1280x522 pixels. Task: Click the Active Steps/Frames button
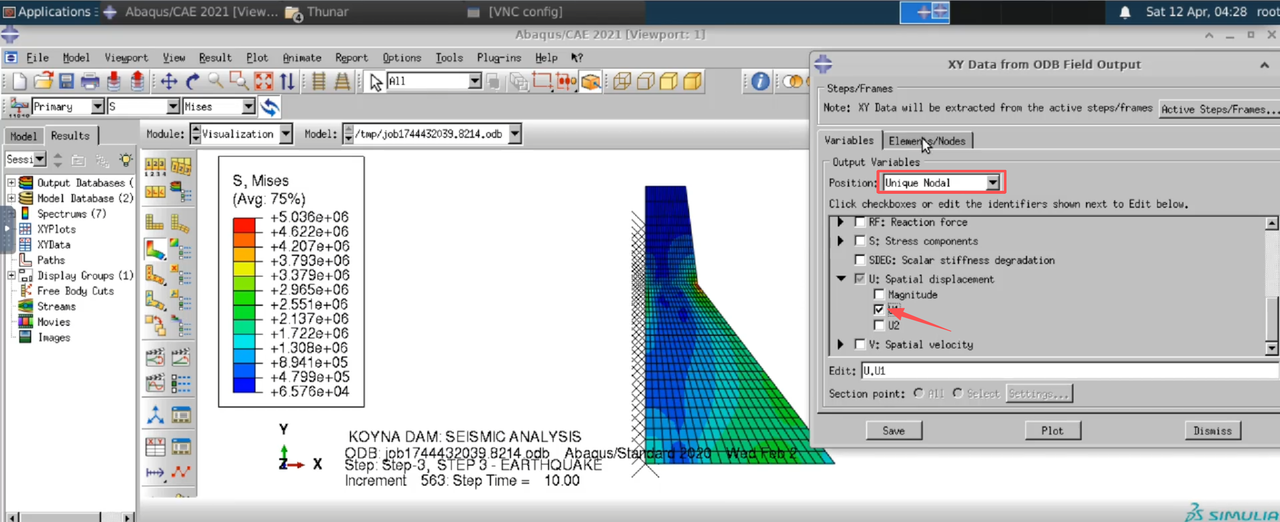(1219, 109)
